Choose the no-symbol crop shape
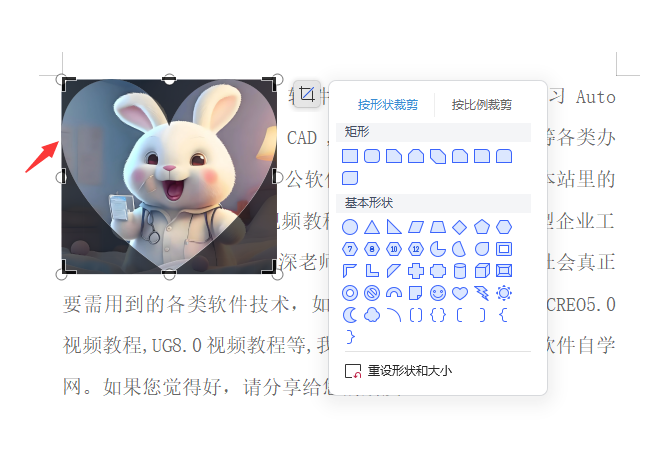The height and width of the screenshot is (456, 665). point(372,293)
